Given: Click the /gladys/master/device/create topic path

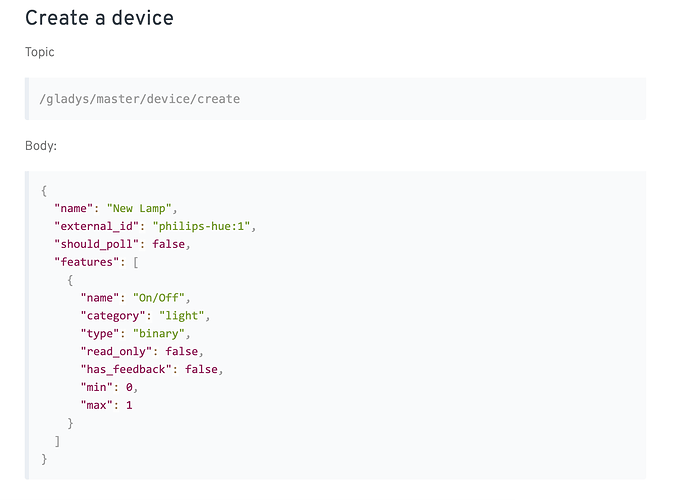Looking at the screenshot, I should [x=140, y=99].
